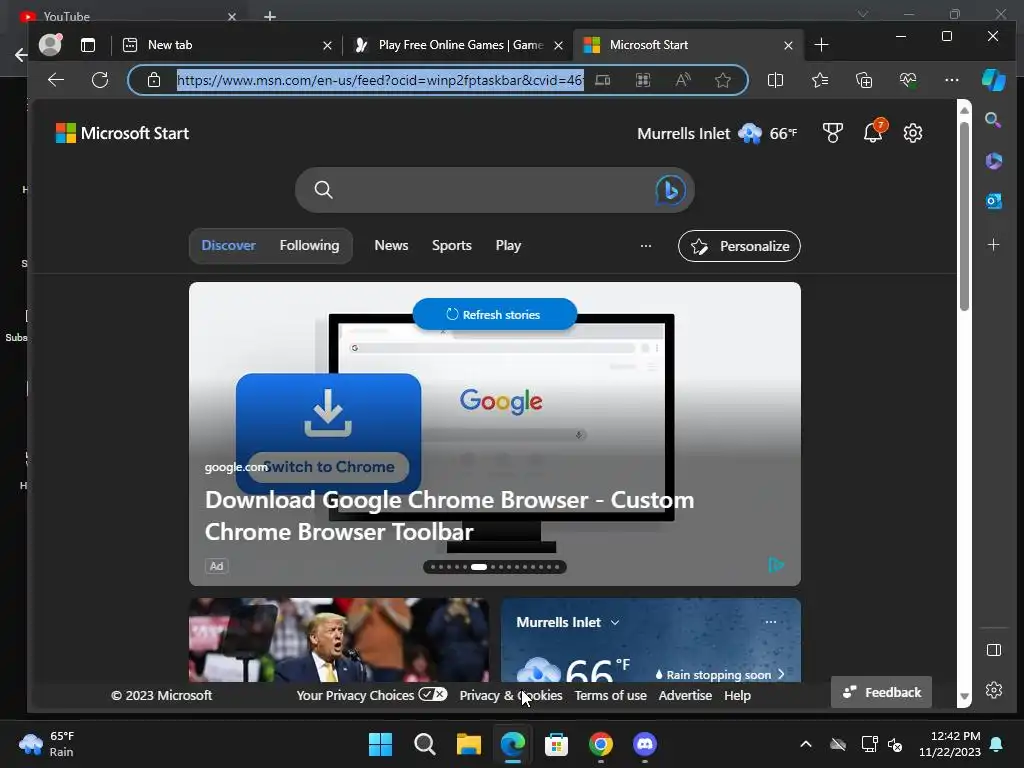This screenshot has height=768, width=1024.
Task: Add this page to favorites star
Action: pos(723,80)
